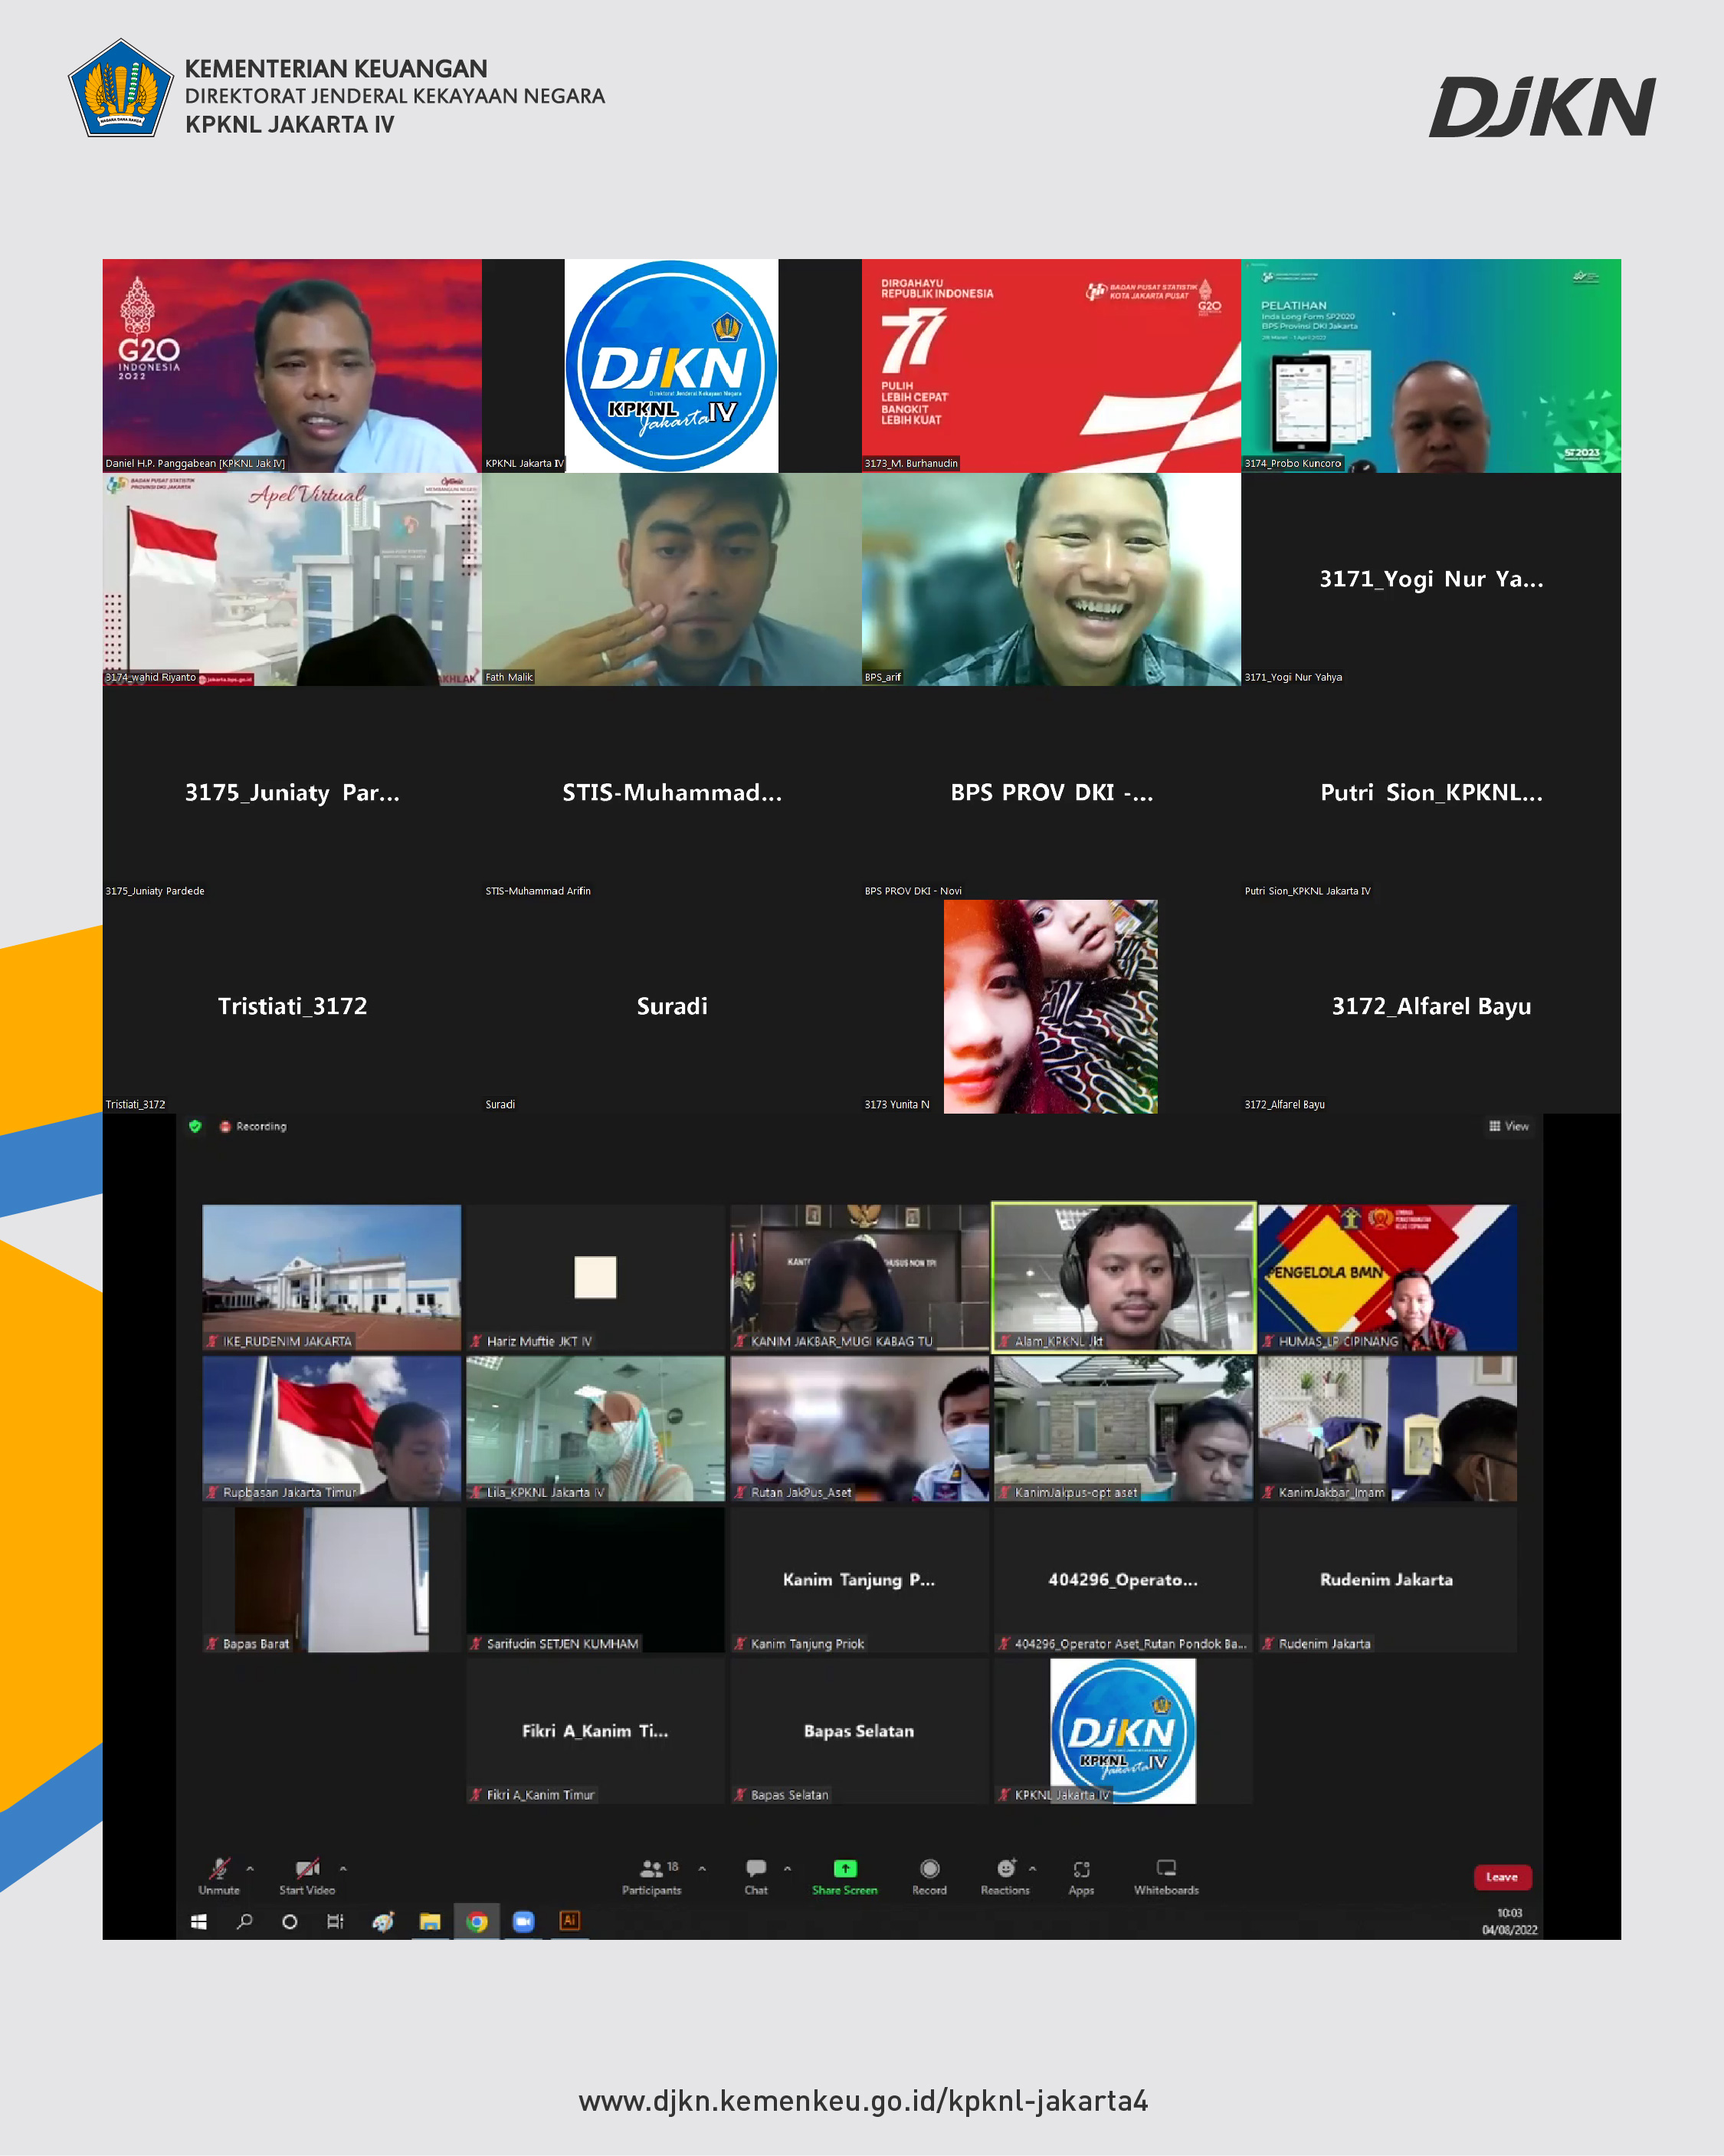Toggle Start Video on
Image resolution: width=1724 pixels, height=2156 pixels.
point(307,1869)
